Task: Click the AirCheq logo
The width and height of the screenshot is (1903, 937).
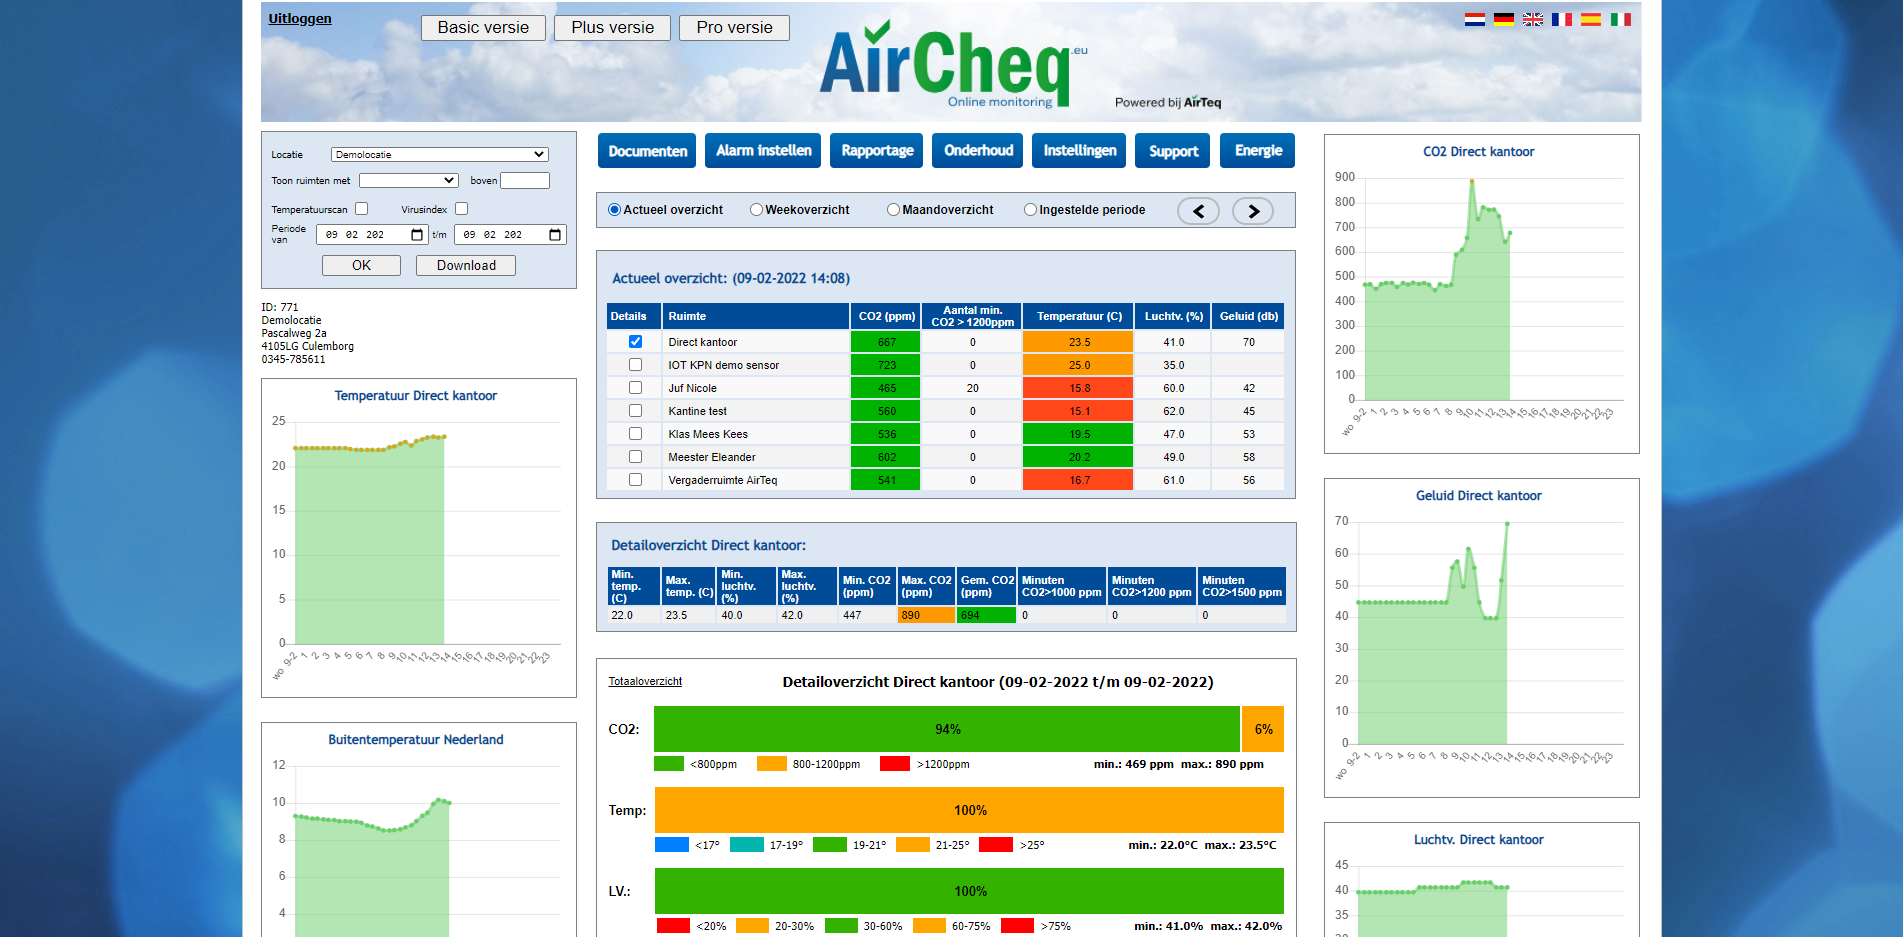Action: click(x=953, y=64)
